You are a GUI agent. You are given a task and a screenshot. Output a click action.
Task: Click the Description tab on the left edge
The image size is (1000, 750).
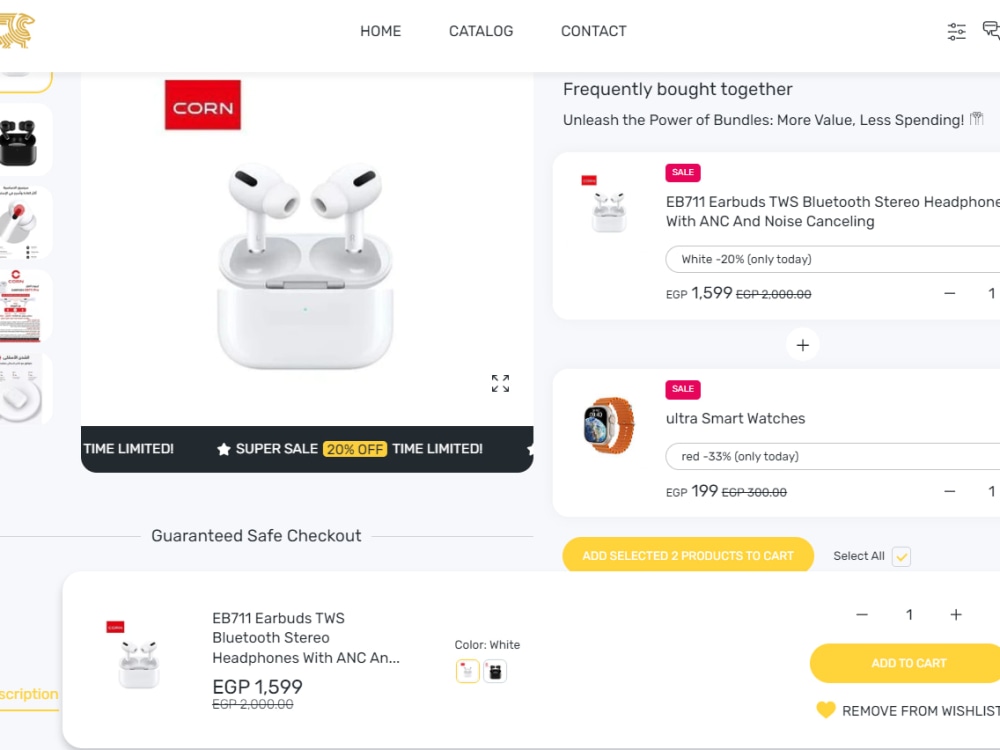tap(27, 694)
